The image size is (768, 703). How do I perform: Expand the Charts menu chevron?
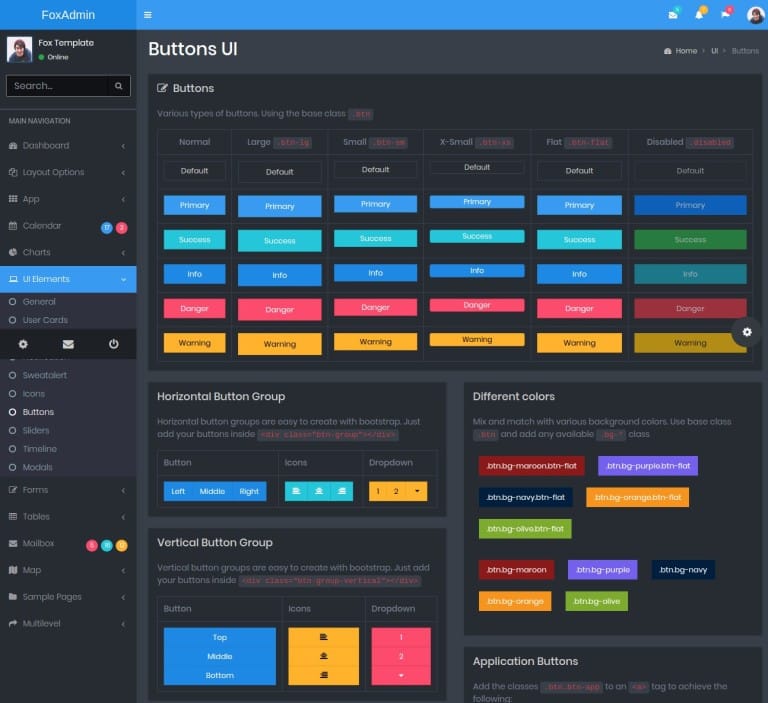coord(123,253)
